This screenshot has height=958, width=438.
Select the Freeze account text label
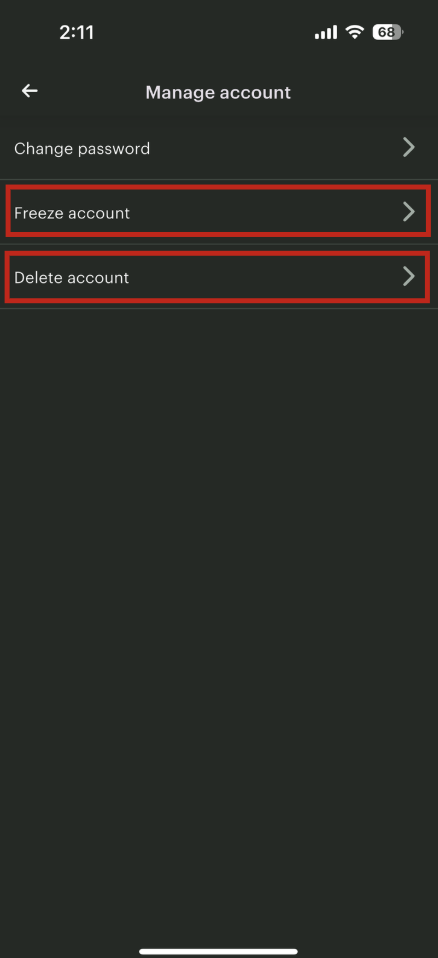tap(72, 213)
